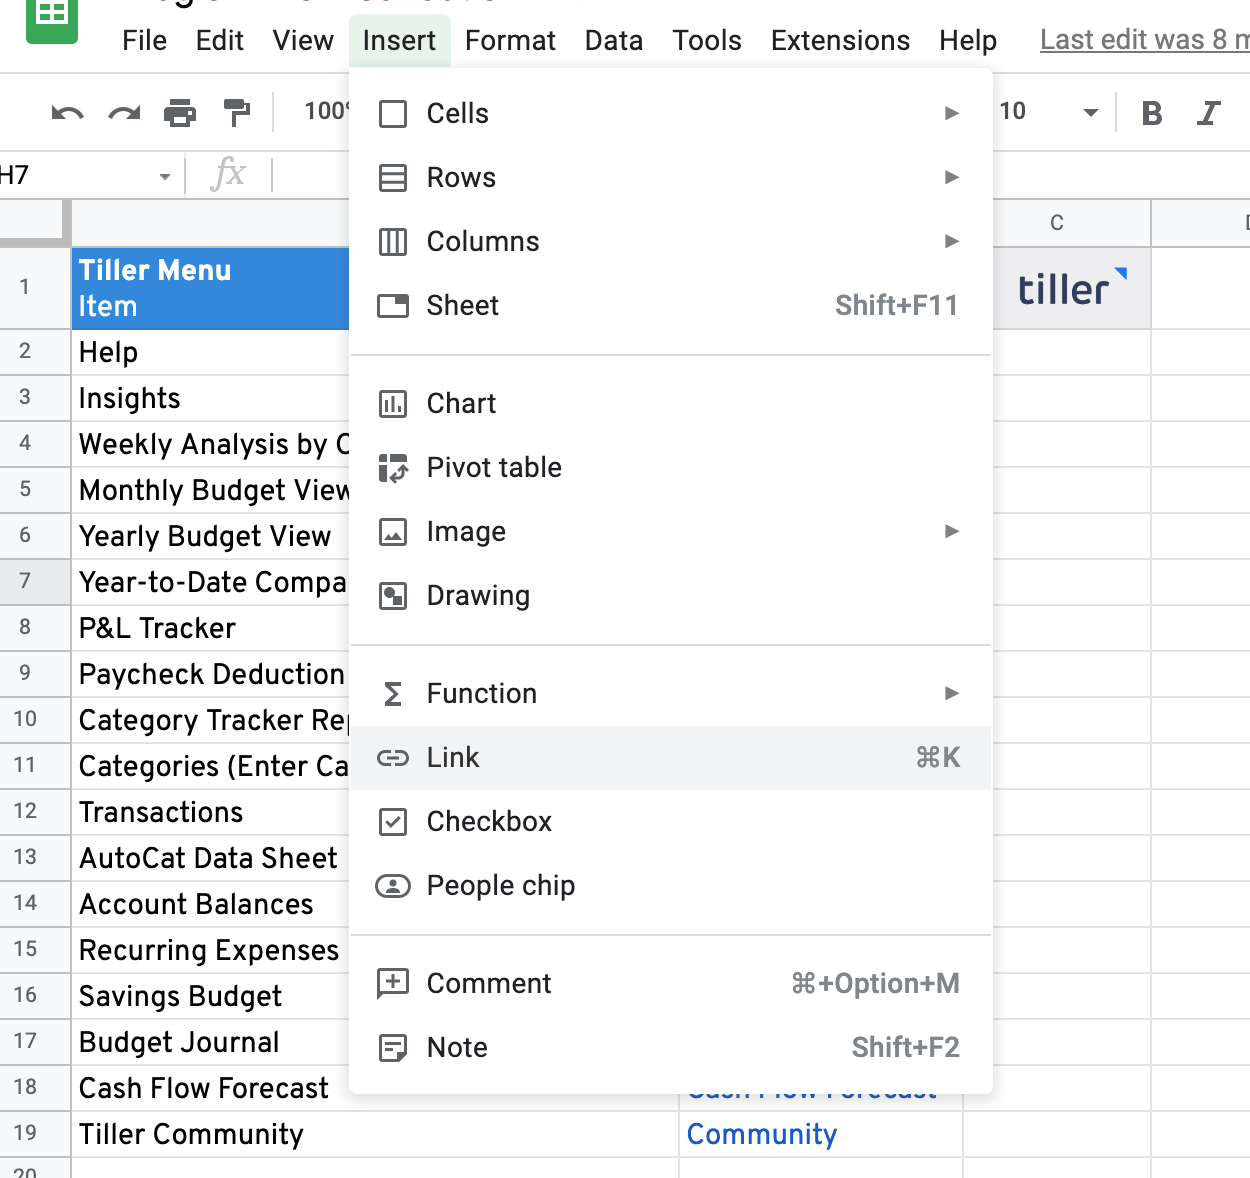The height and width of the screenshot is (1178, 1250).
Task: Expand the Image submenu
Action: coord(670,532)
